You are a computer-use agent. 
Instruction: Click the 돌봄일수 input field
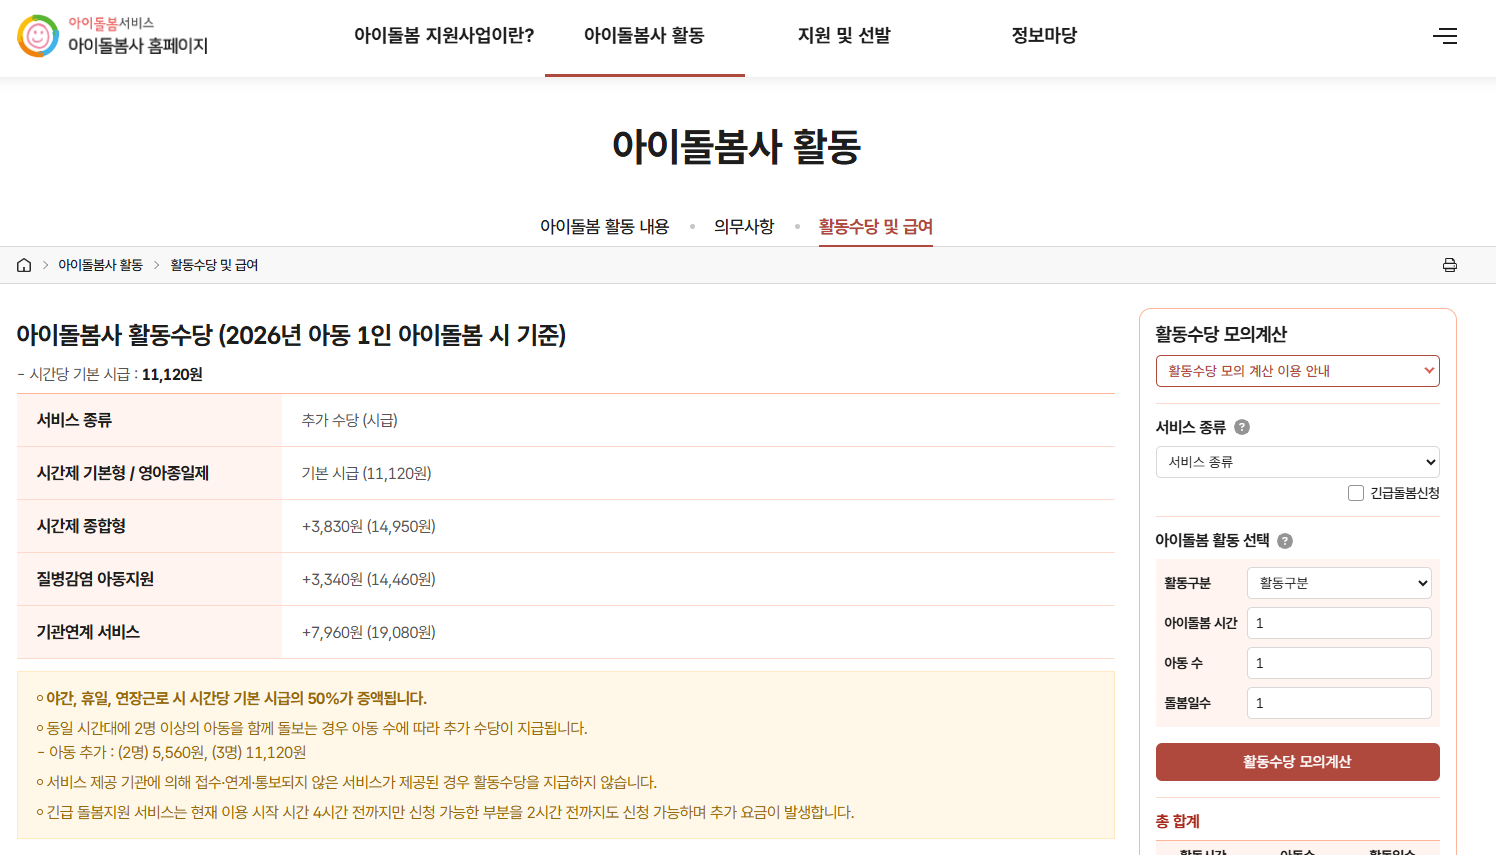(1339, 703)
